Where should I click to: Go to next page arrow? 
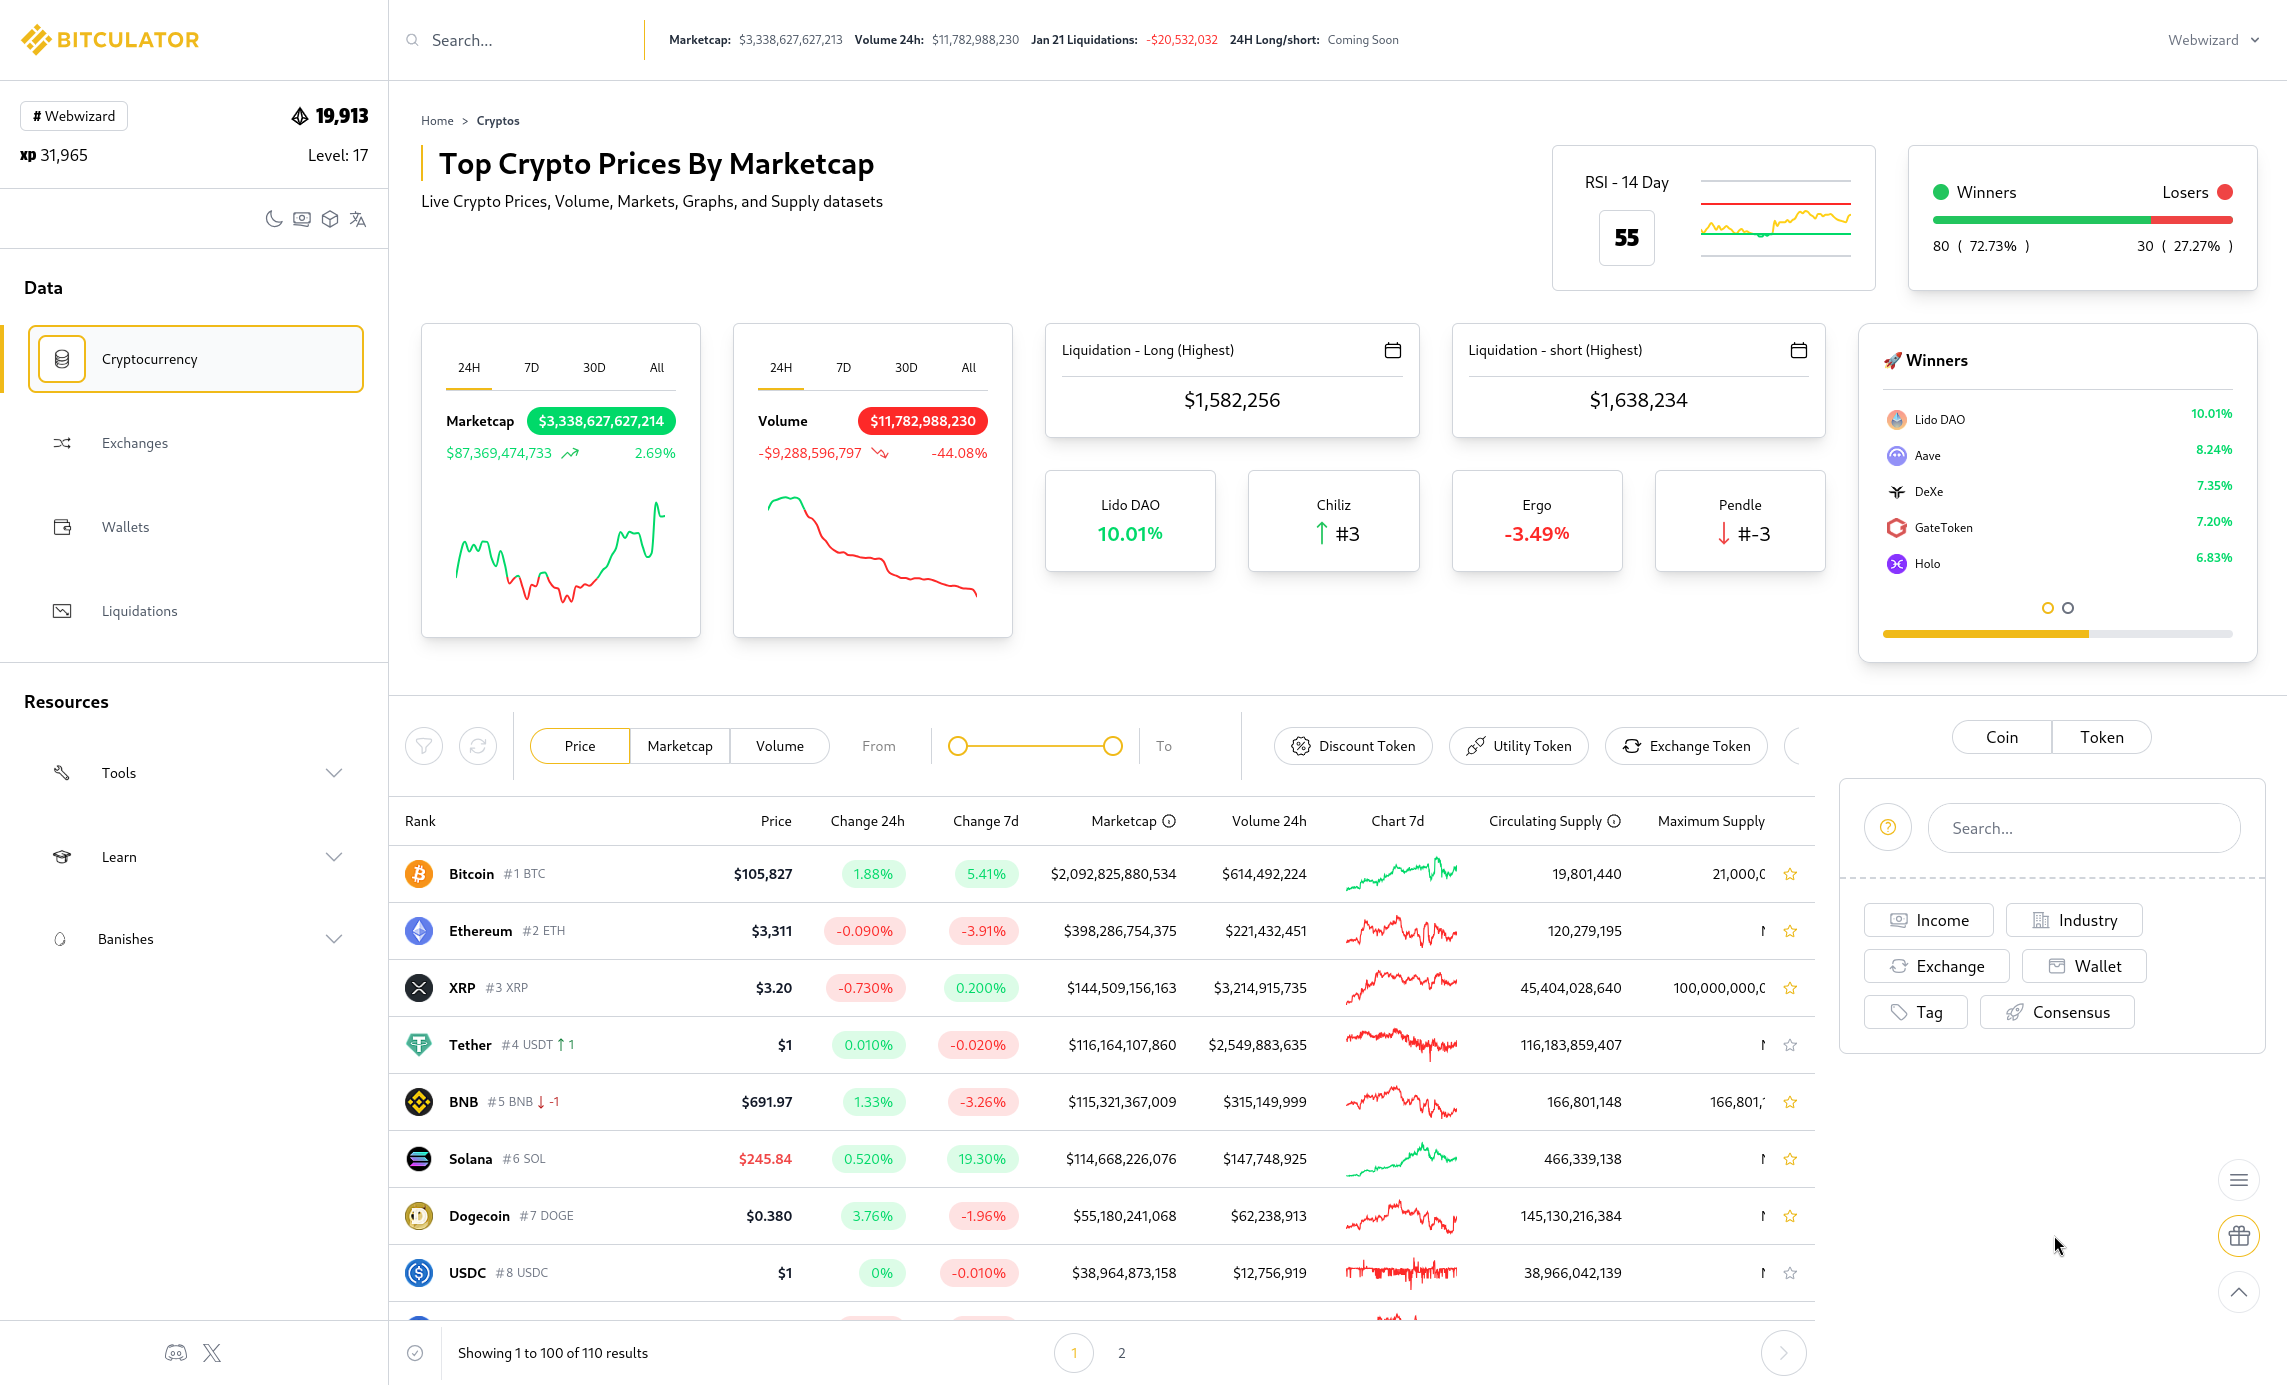[x=1783, y=1353]
